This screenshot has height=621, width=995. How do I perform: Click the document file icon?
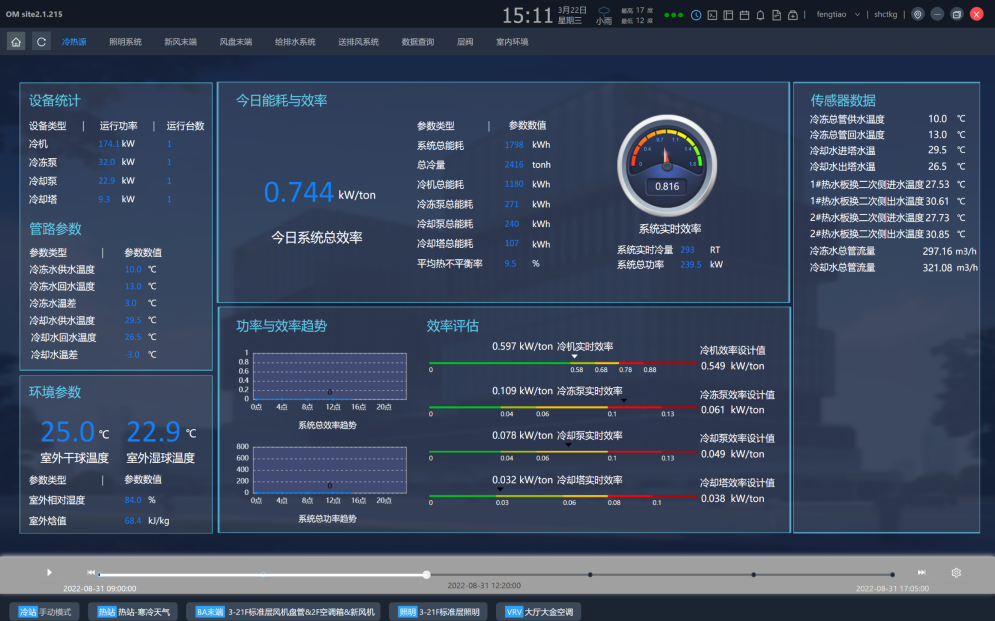pos(776,15)
